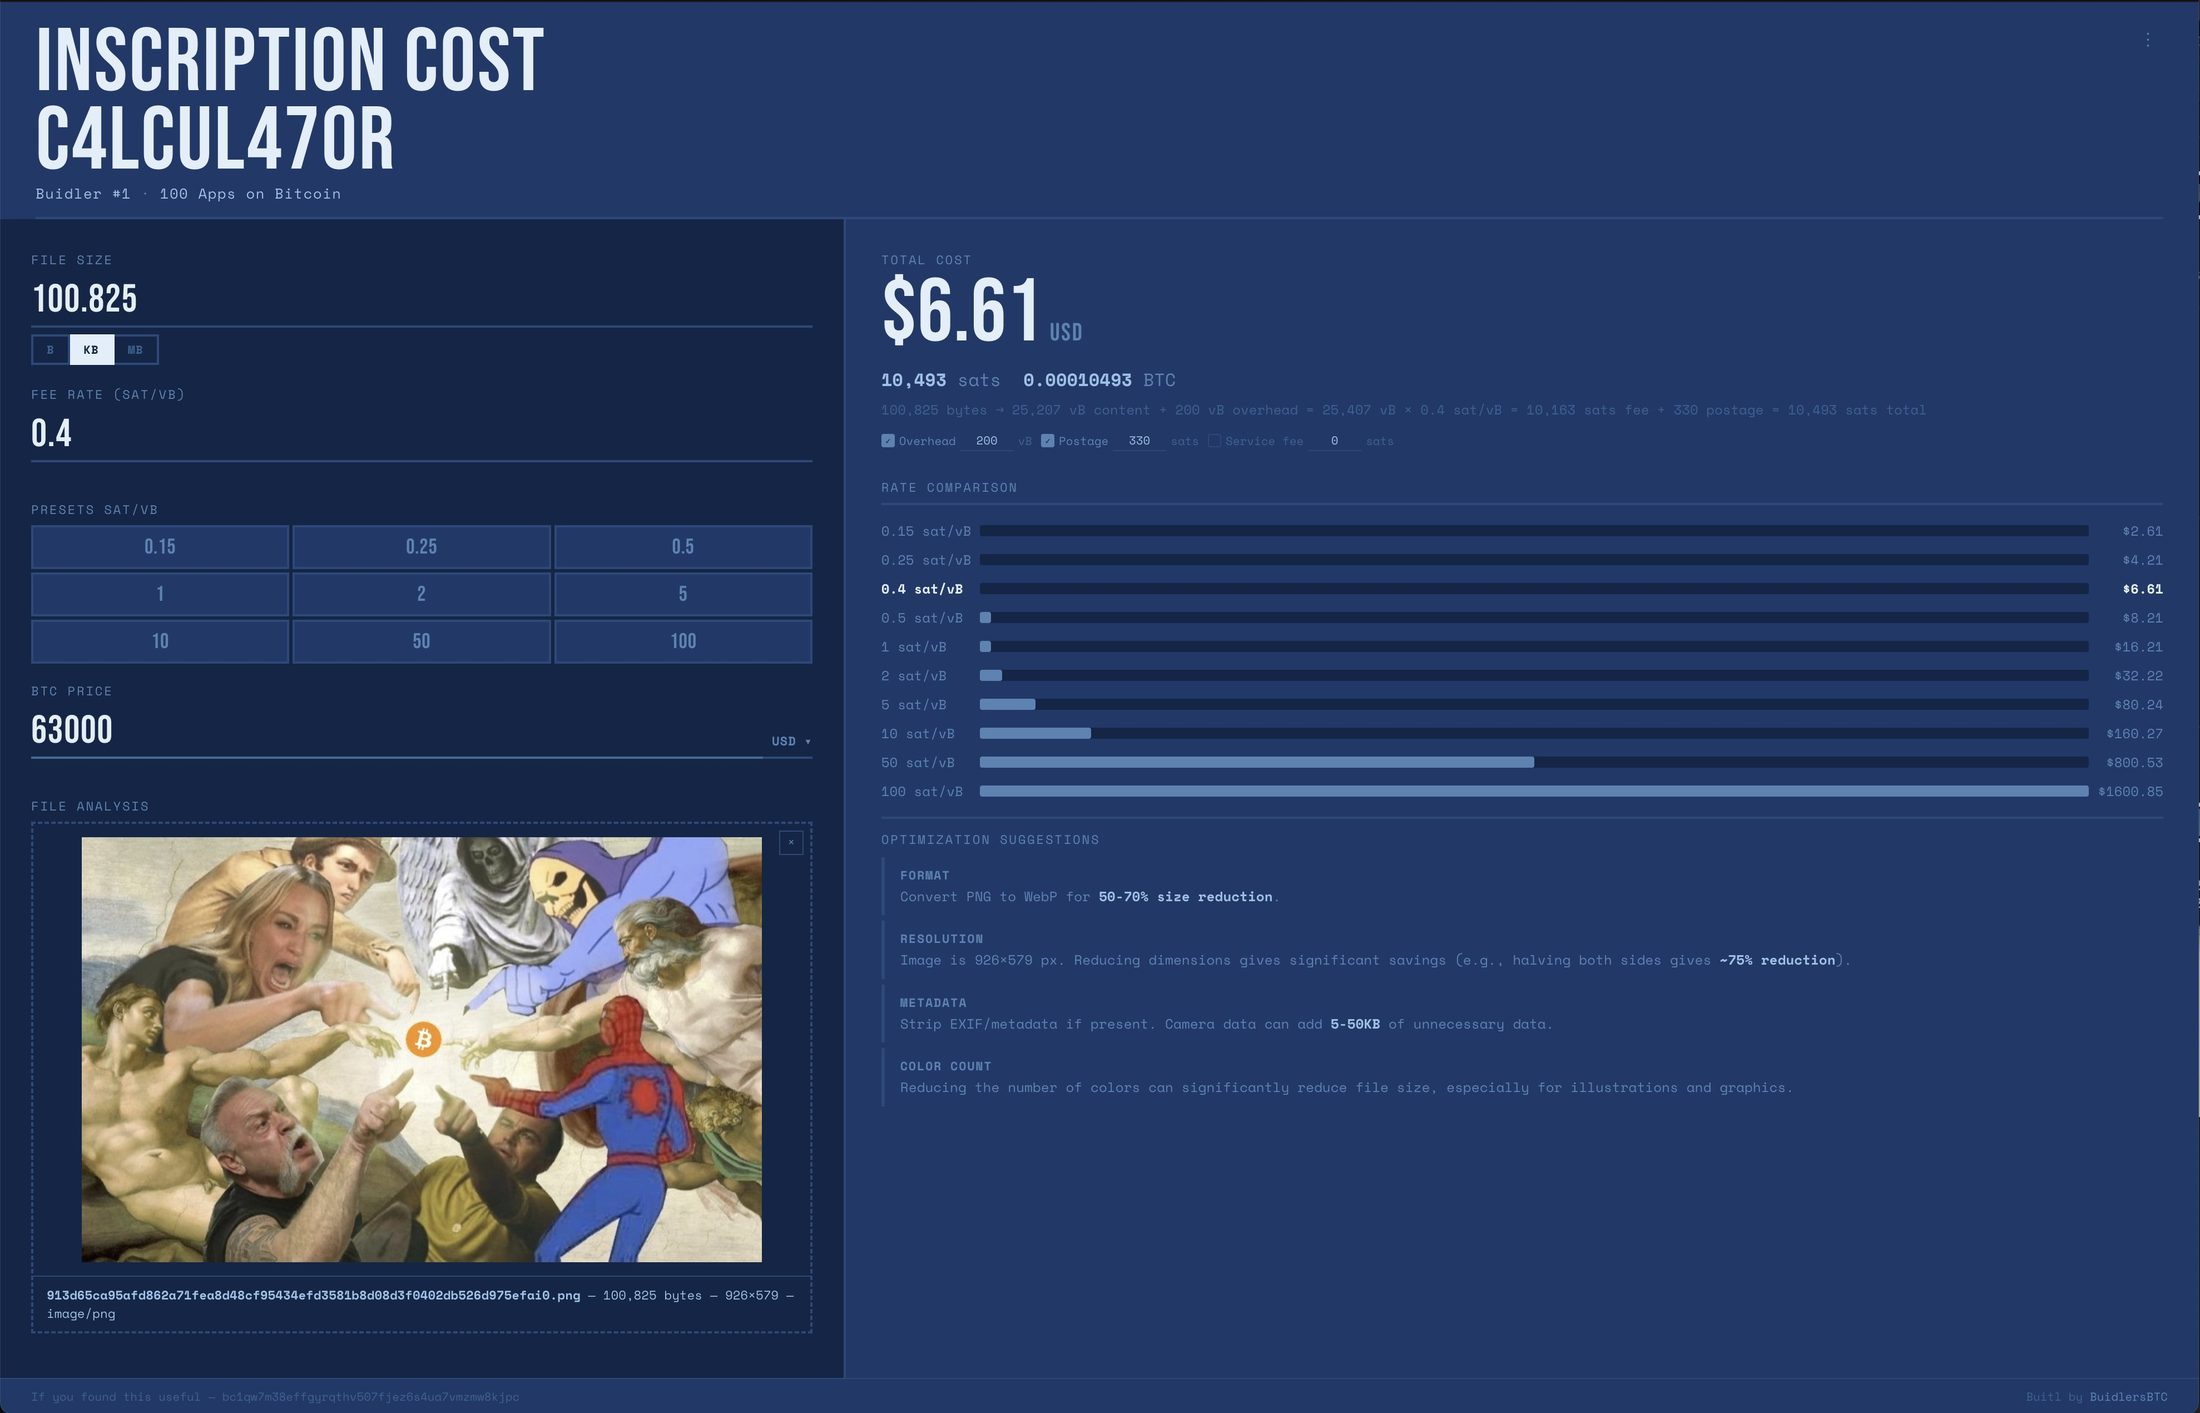Image resolution: width=2200 pixels, height=1413 pixels.
Task: Toggle the Postage checkbox
Action: click(1048, 441)
